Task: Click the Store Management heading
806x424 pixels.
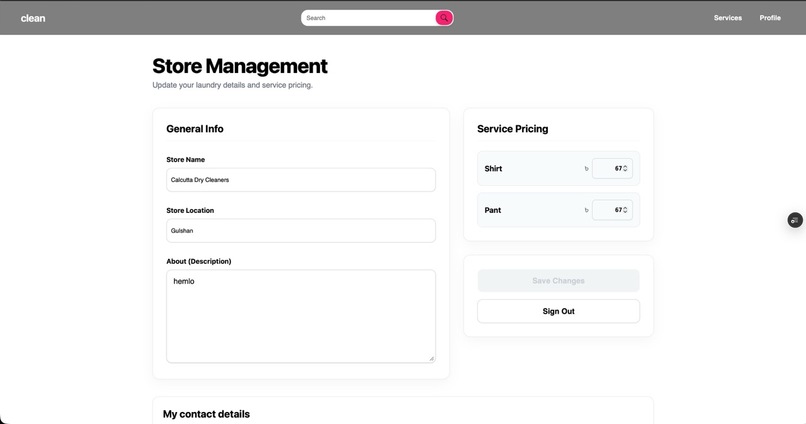Action: [x=240, y=66]
